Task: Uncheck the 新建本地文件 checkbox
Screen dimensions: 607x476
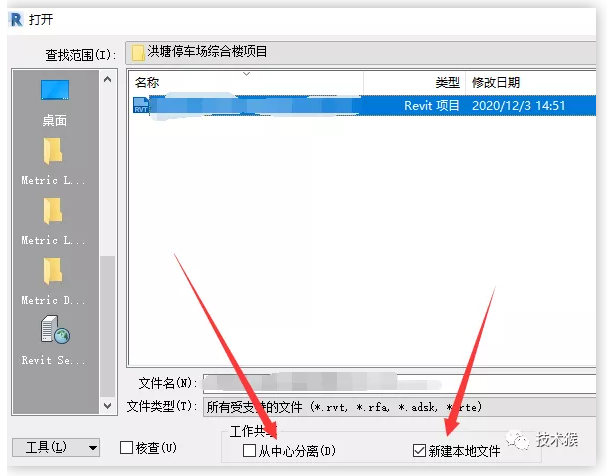Action: coord(420,451)
